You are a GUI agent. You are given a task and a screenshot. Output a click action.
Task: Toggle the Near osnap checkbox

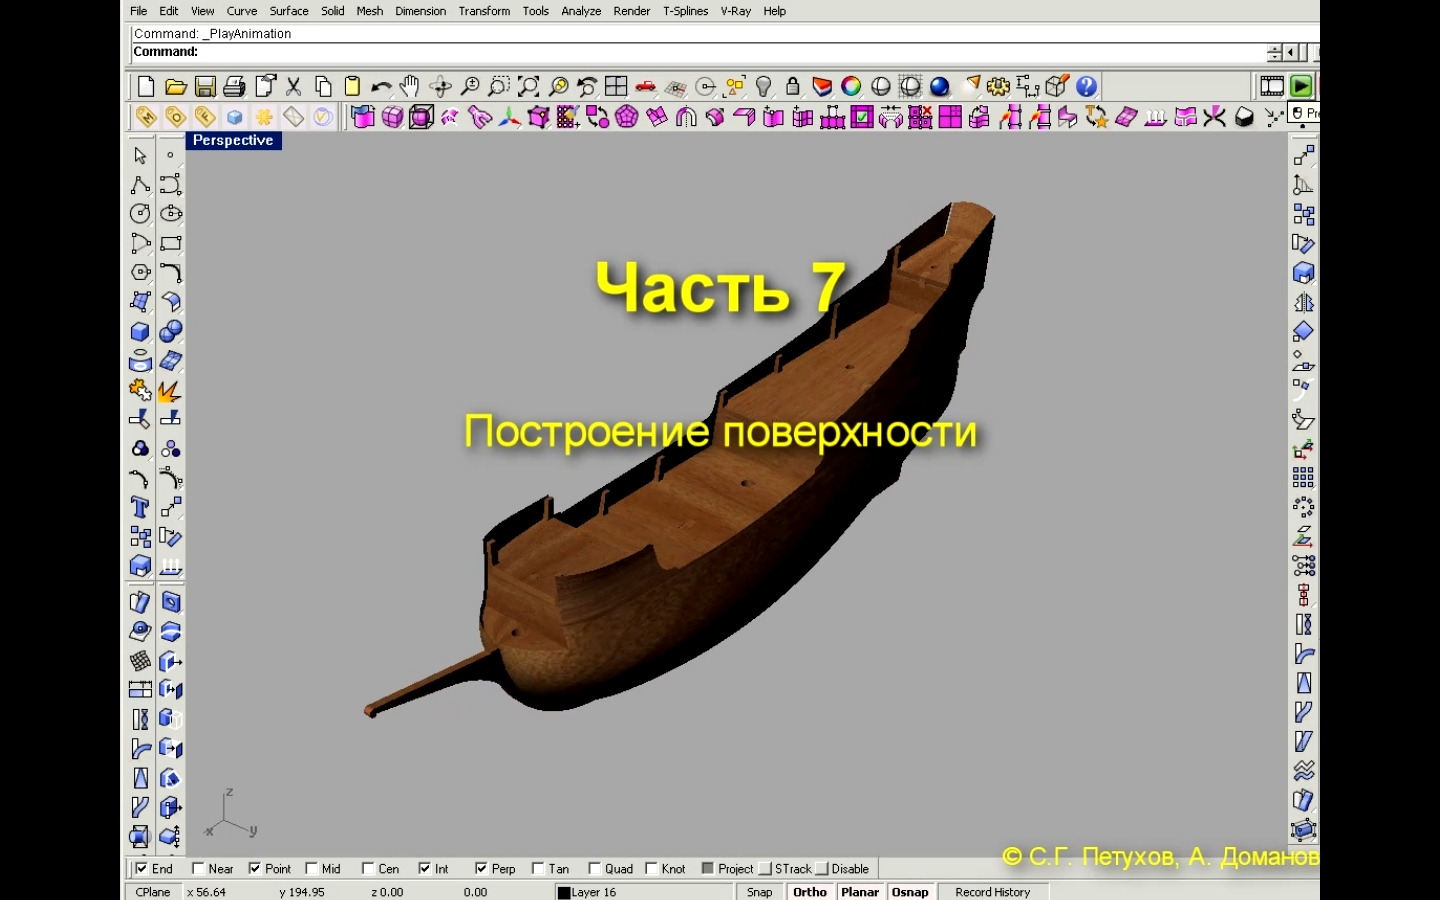pyautogui.click(x=198, y=869)
